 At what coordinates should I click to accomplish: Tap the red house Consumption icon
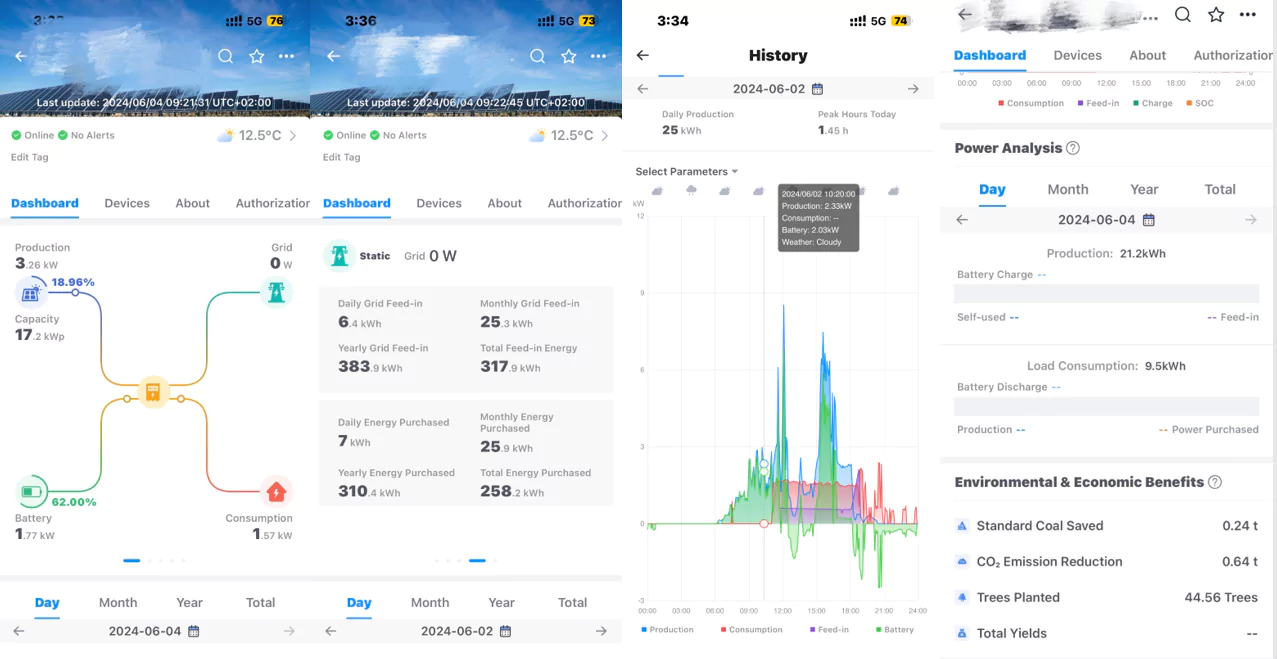point(276,491)
